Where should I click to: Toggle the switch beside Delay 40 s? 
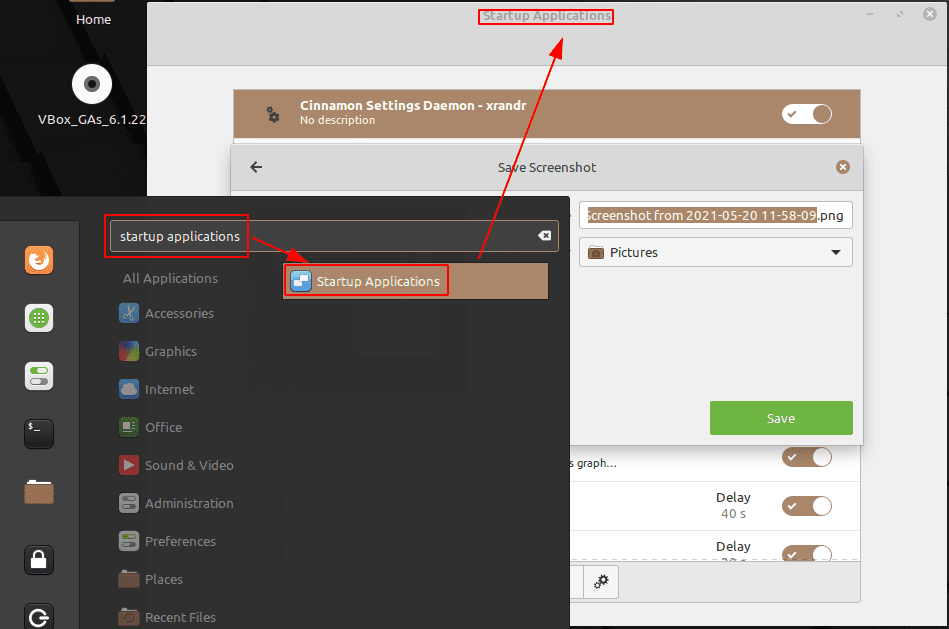pyautogui.click(x=807, y=506)
